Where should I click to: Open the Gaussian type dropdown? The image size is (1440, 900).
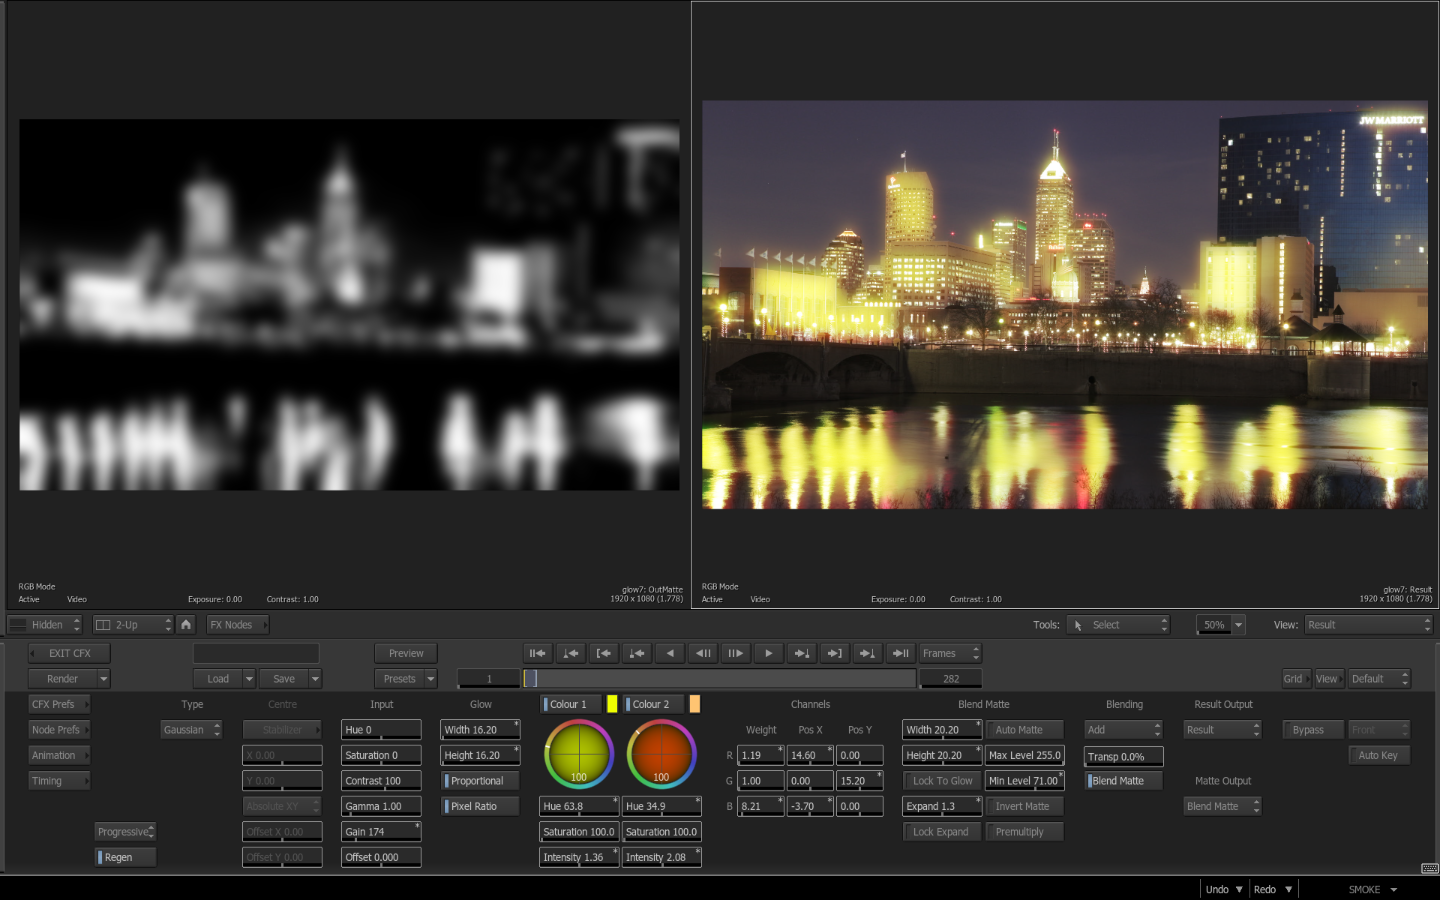click(x=191, y=730)
